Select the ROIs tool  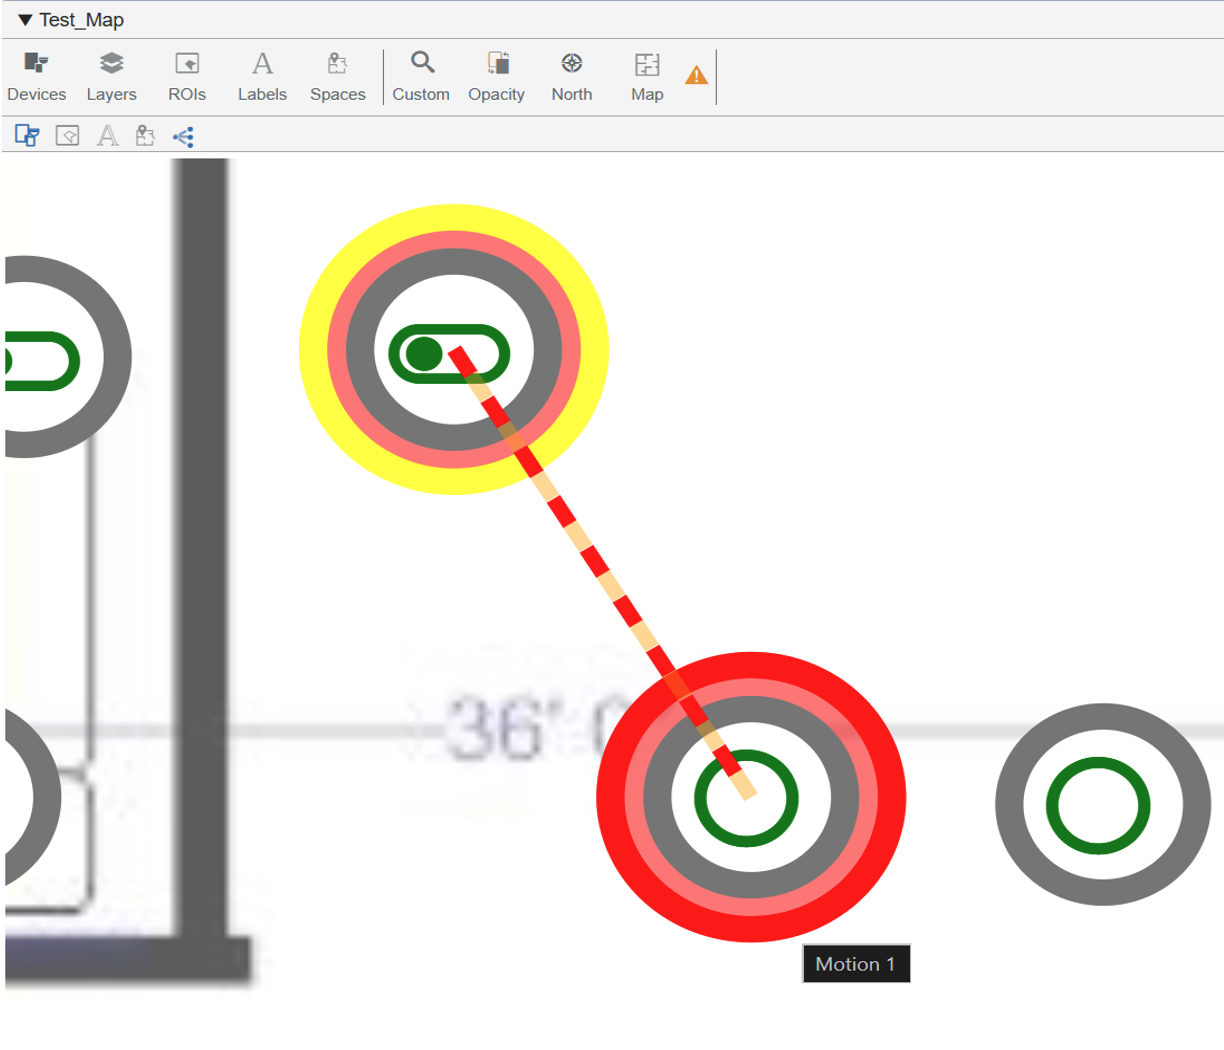(x=187, y=77)
